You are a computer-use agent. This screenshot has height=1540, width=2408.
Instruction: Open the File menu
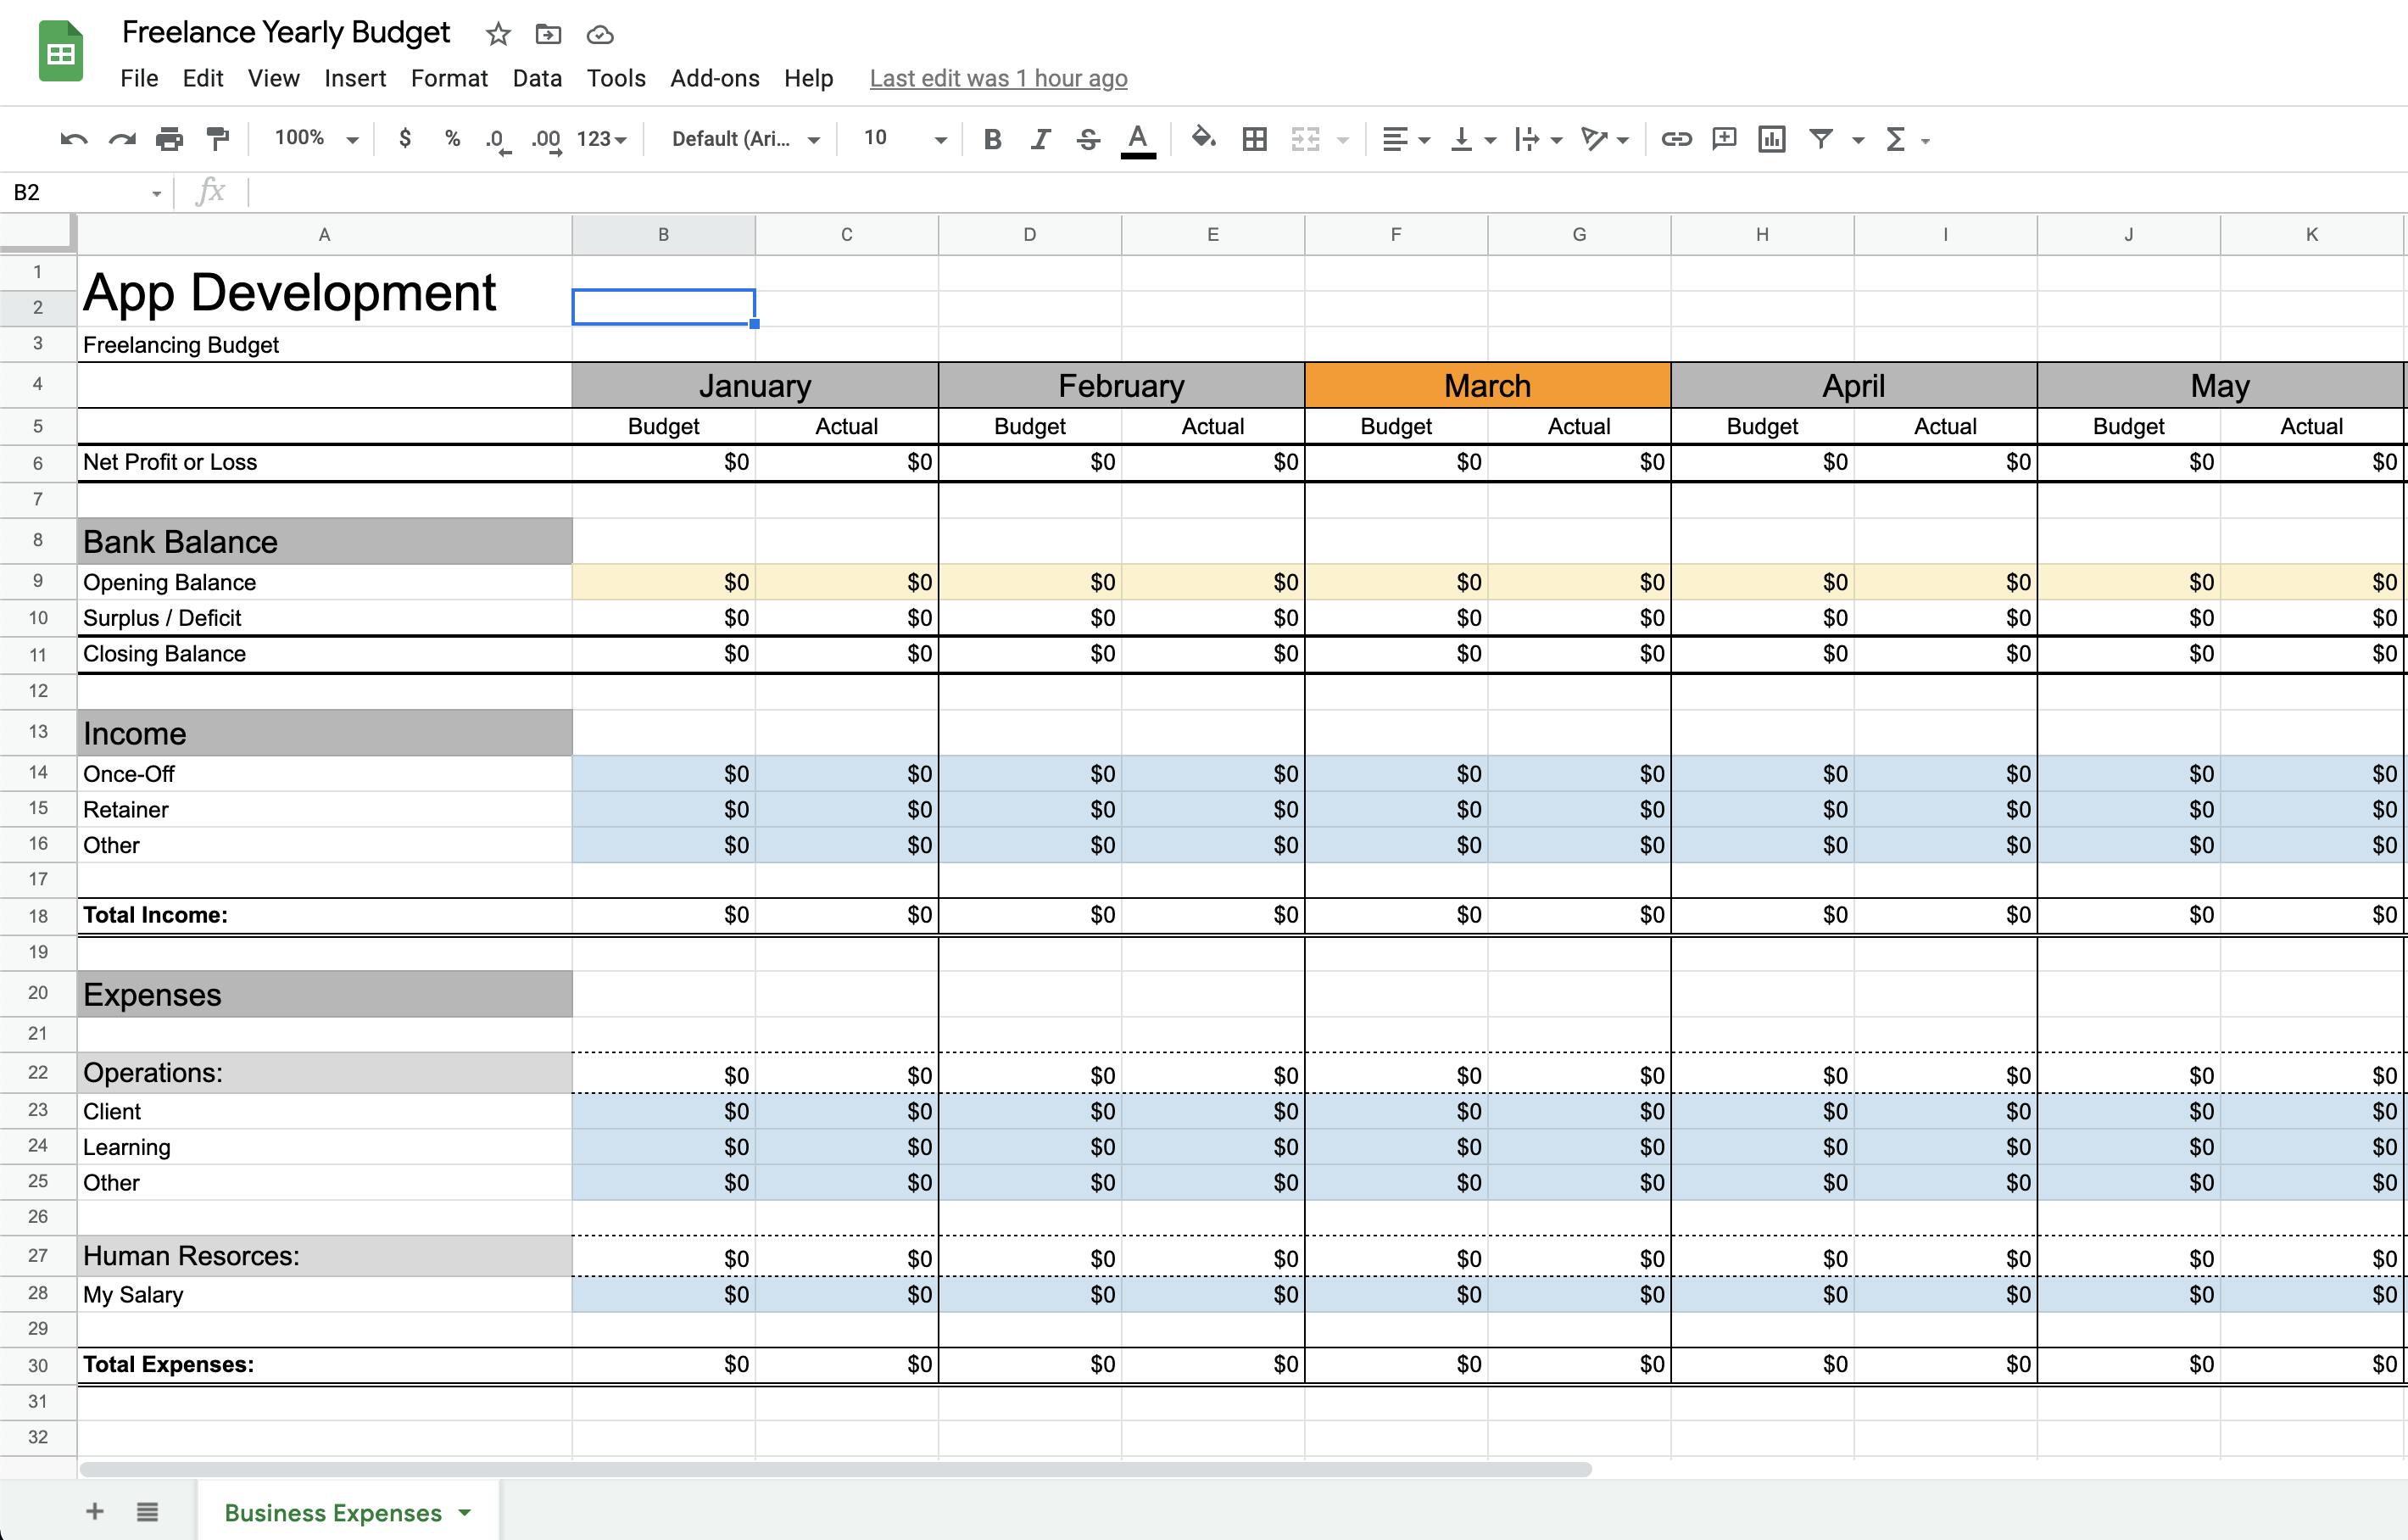(x=139, y=78)
